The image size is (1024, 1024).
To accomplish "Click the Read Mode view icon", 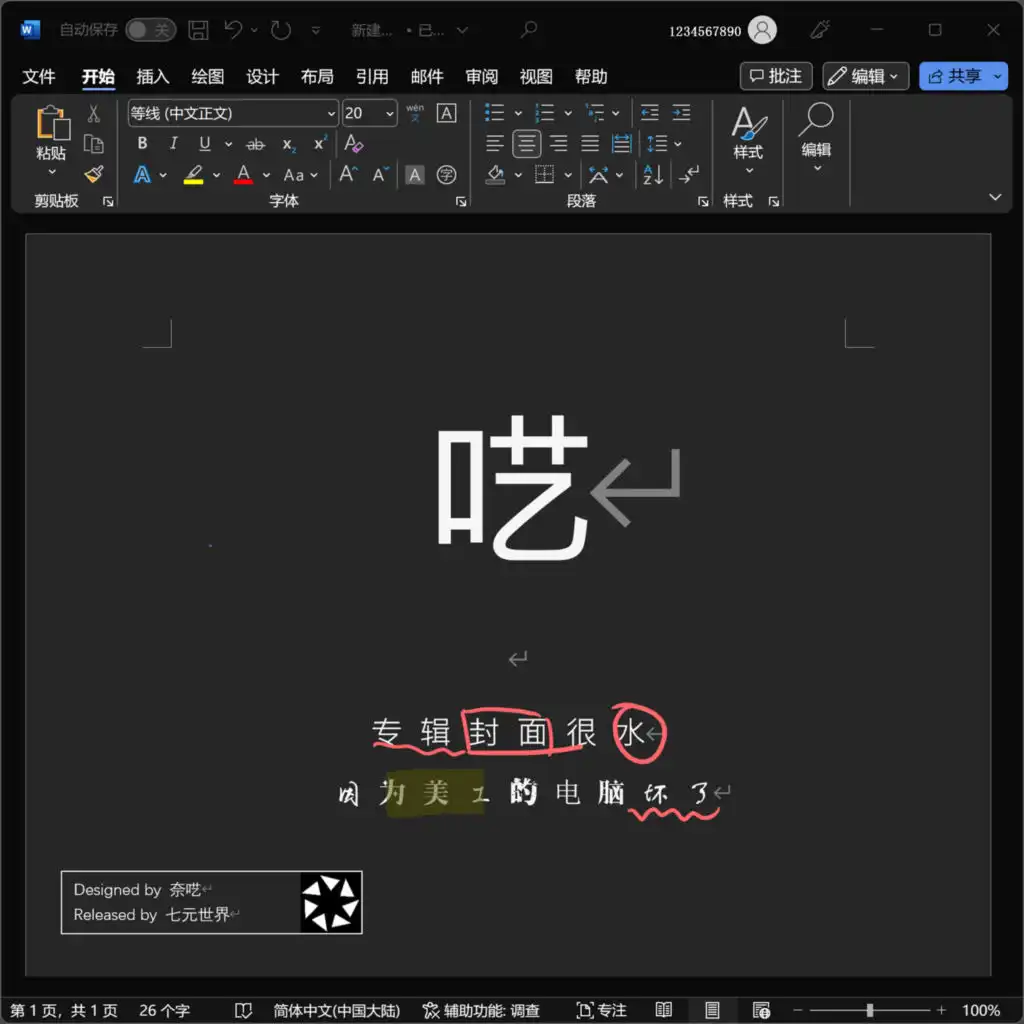I will tap(664, 1010).
